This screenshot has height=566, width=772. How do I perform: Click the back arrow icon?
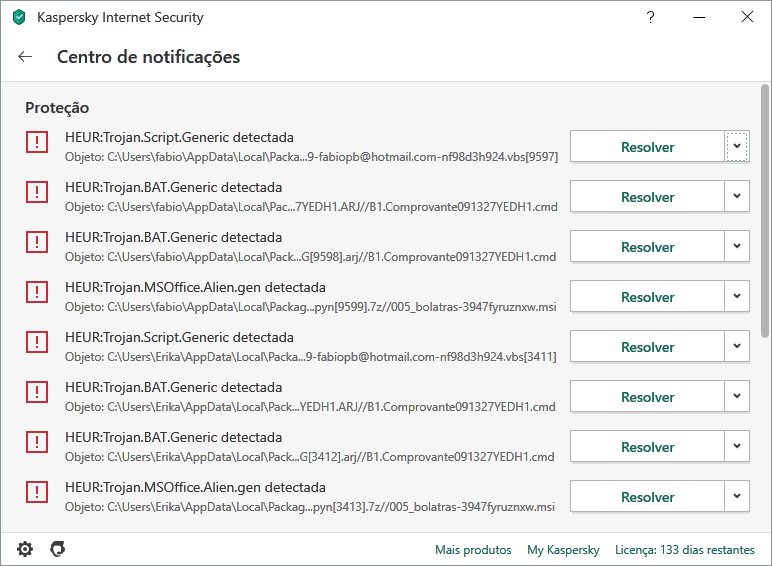[x=25, y=57]
